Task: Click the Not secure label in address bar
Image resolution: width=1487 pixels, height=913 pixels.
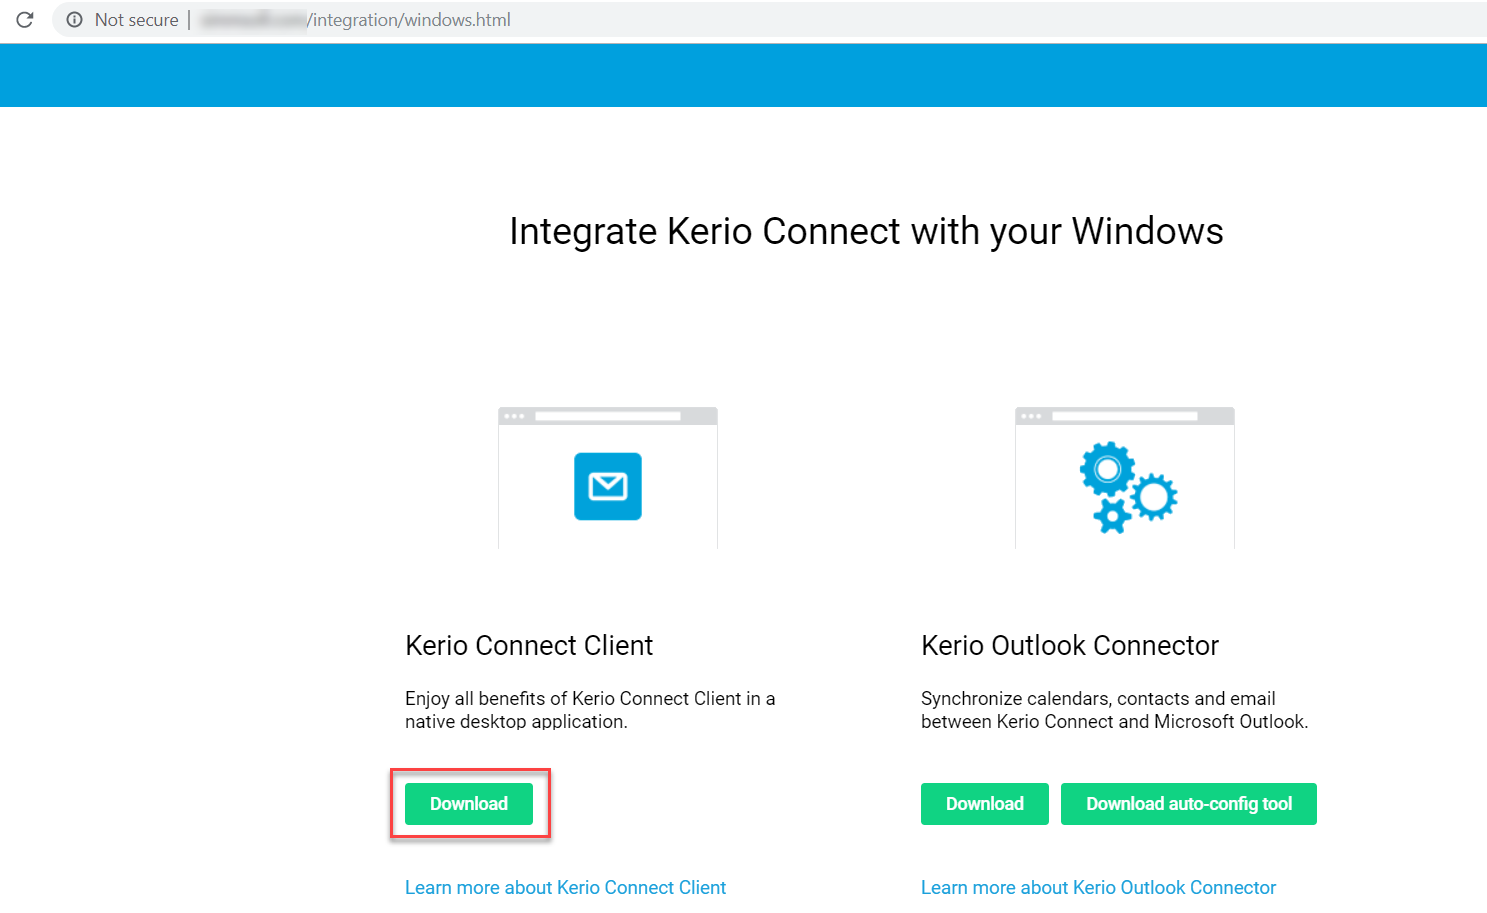Action: tap(137, 20)
